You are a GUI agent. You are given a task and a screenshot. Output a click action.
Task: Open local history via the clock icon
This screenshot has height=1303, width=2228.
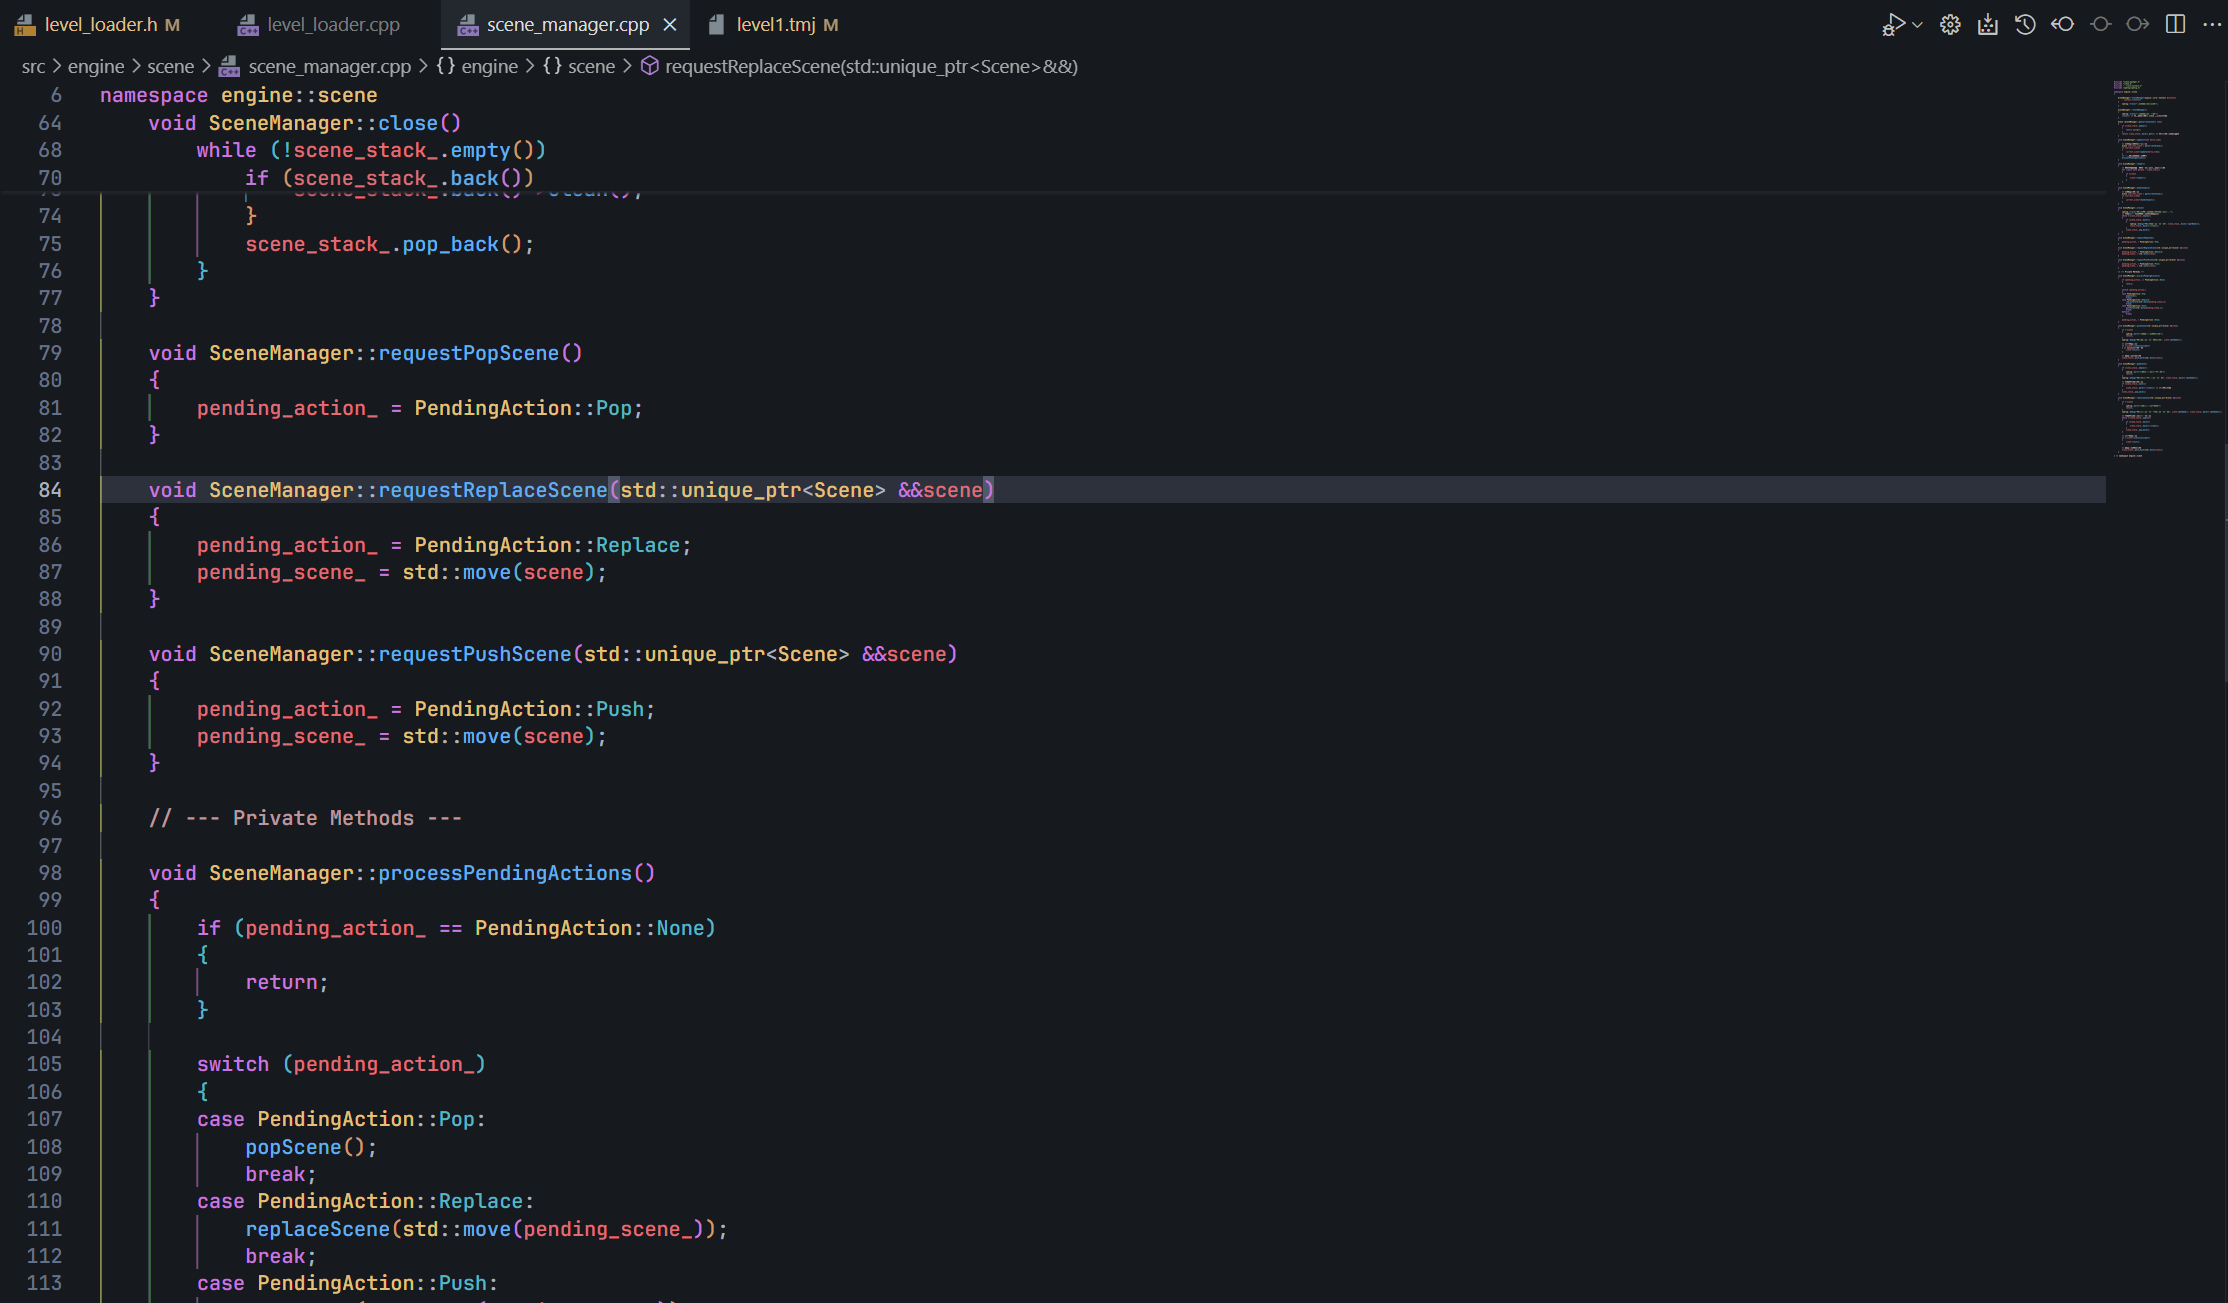click(x=2025, y=24)
